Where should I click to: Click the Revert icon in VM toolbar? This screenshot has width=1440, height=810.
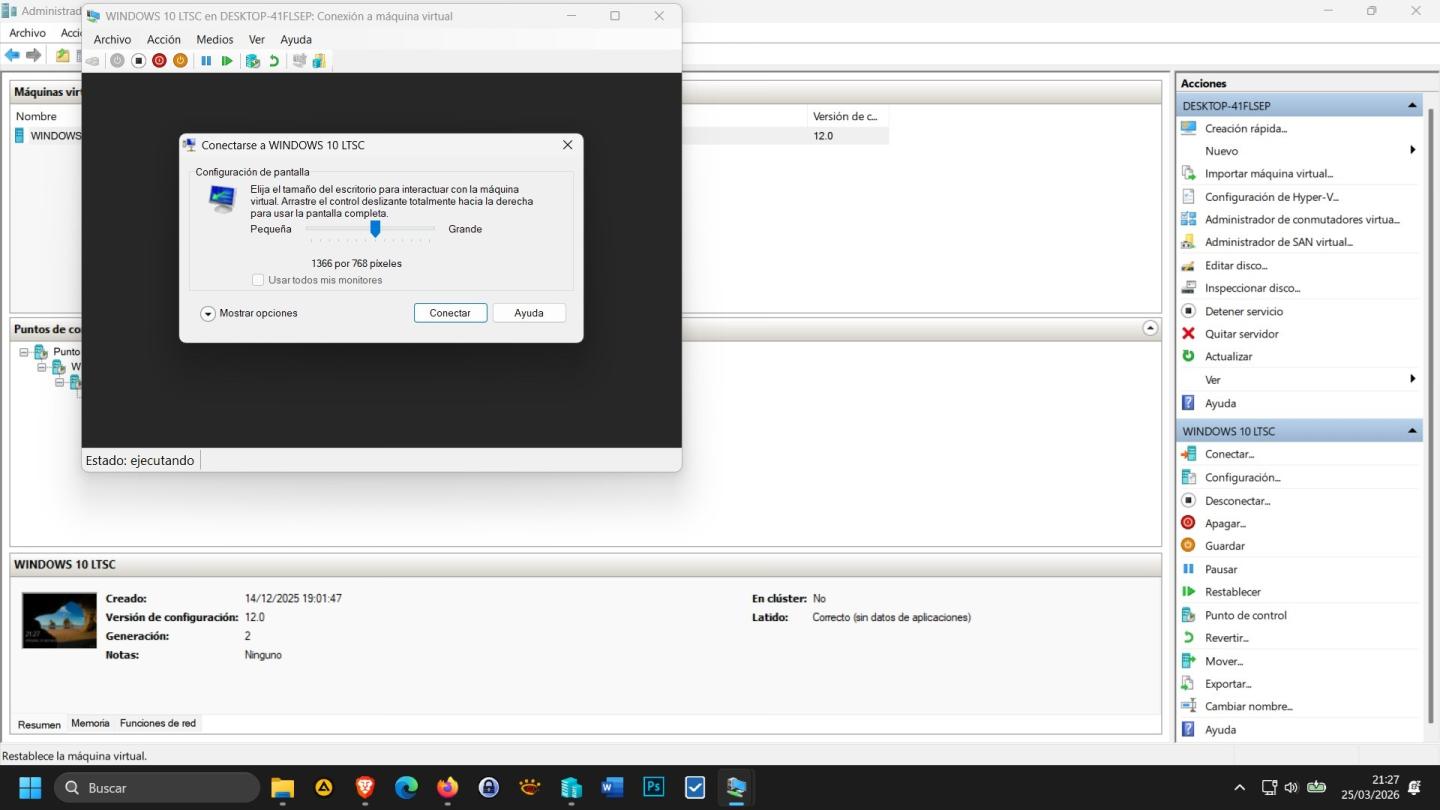(274, 61)
